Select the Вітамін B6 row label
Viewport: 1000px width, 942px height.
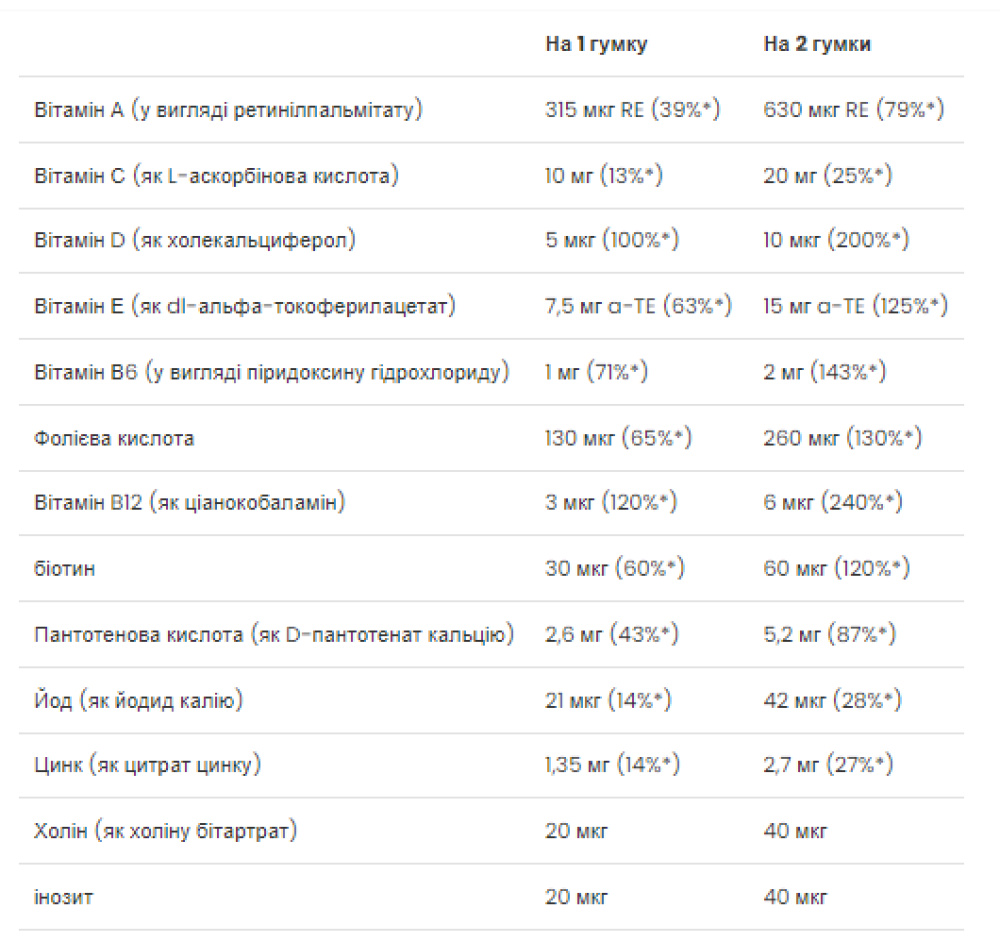pyautogui.click(x=272, y=372)
